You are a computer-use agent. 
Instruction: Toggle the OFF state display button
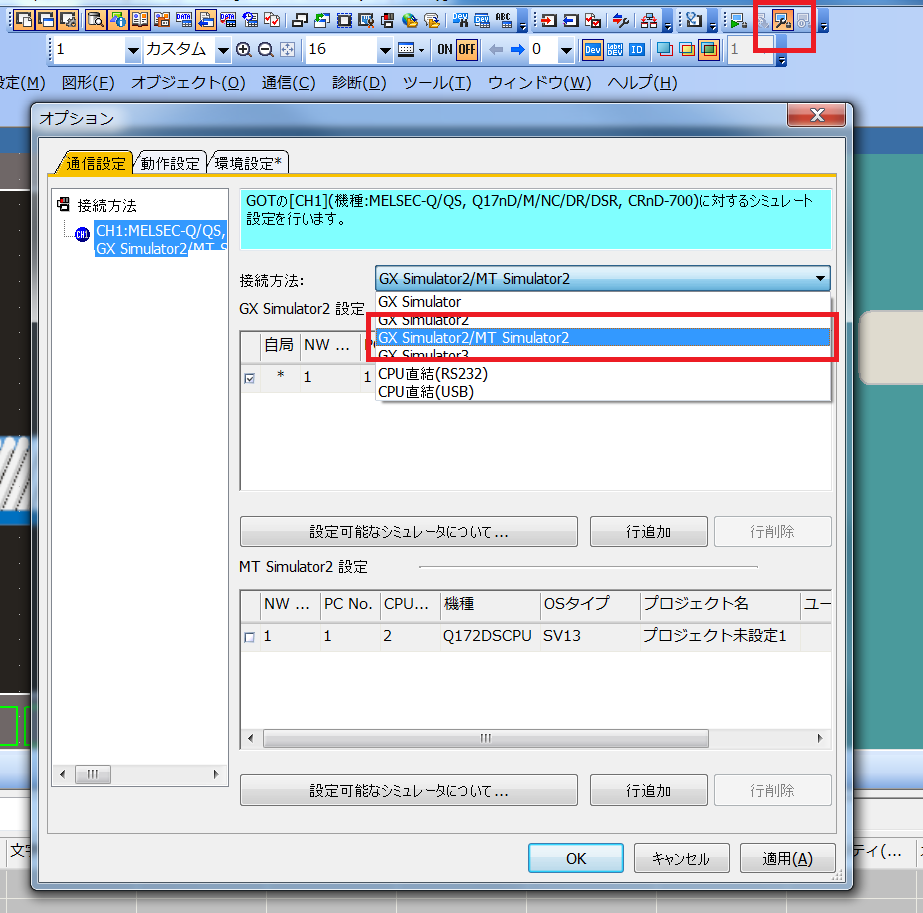click(x=467, y=49)
